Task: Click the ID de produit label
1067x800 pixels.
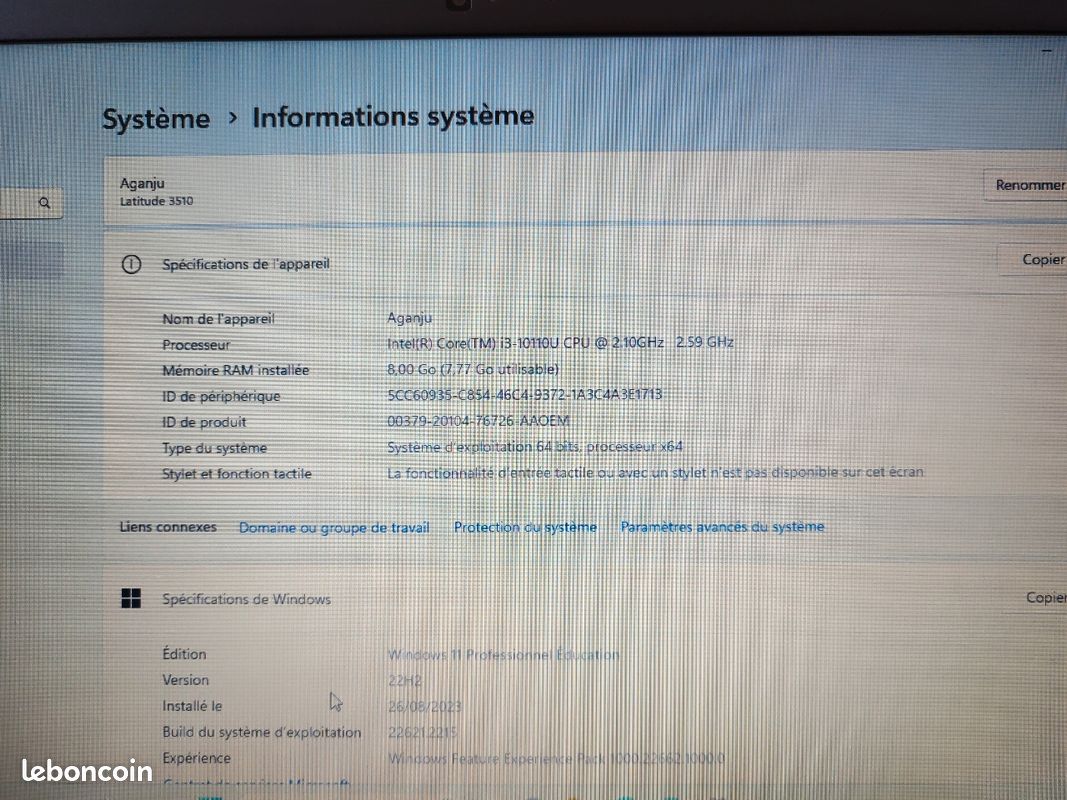Action: point(204,422)
